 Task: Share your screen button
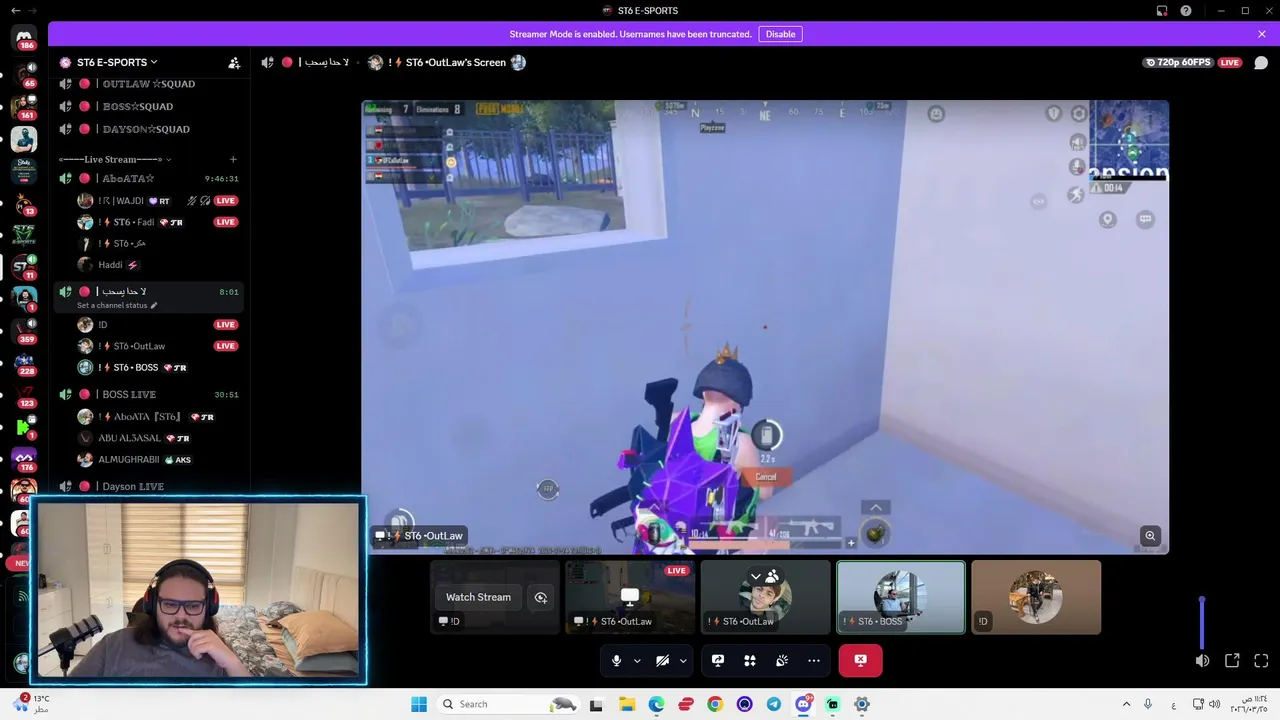[718, 660]
